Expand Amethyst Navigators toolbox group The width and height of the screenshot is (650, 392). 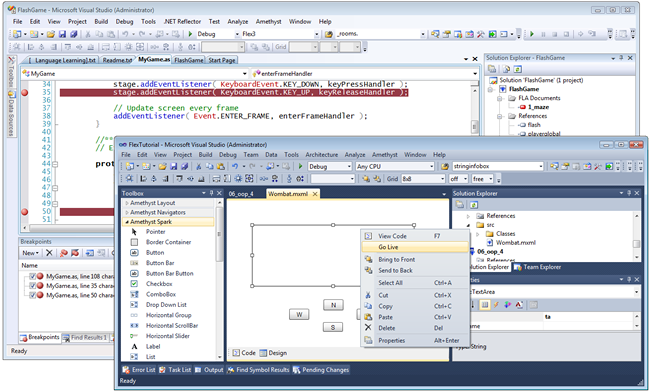click(x=126, y=213)
